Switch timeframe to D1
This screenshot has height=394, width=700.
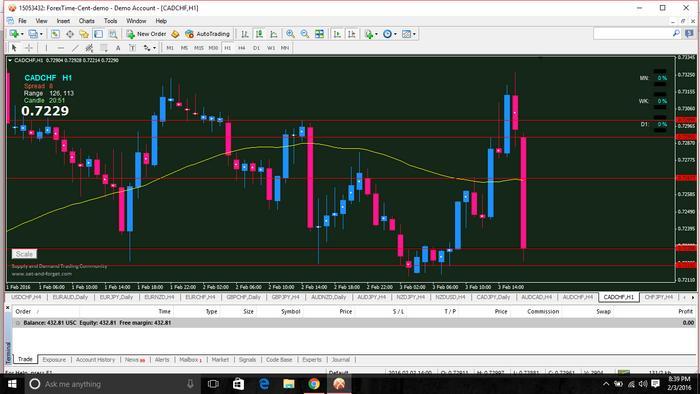[x=256, y=48]
